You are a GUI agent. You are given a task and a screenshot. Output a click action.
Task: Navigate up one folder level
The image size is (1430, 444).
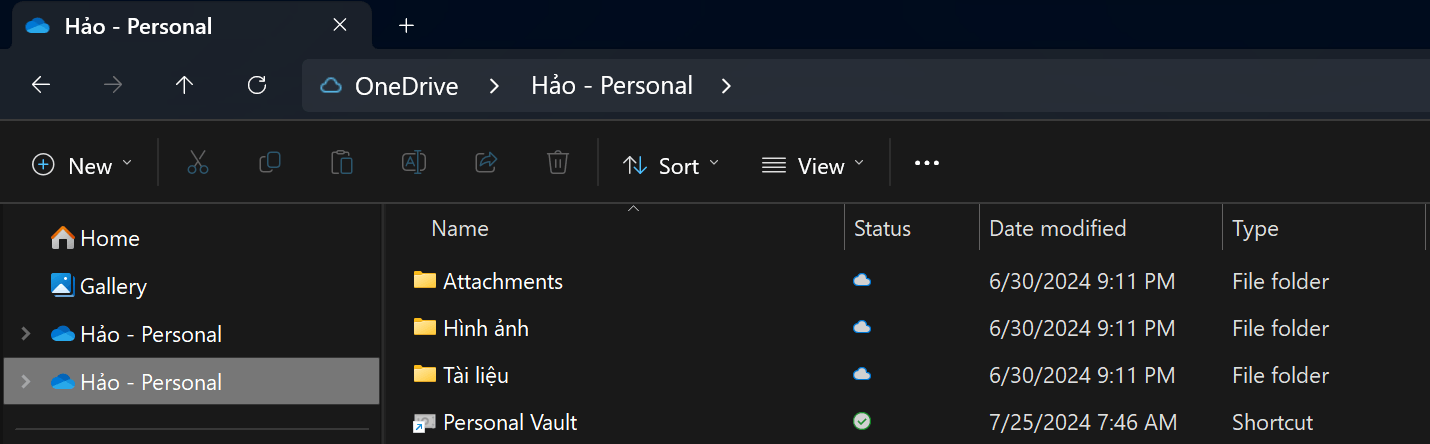click(x=184, y=85)
